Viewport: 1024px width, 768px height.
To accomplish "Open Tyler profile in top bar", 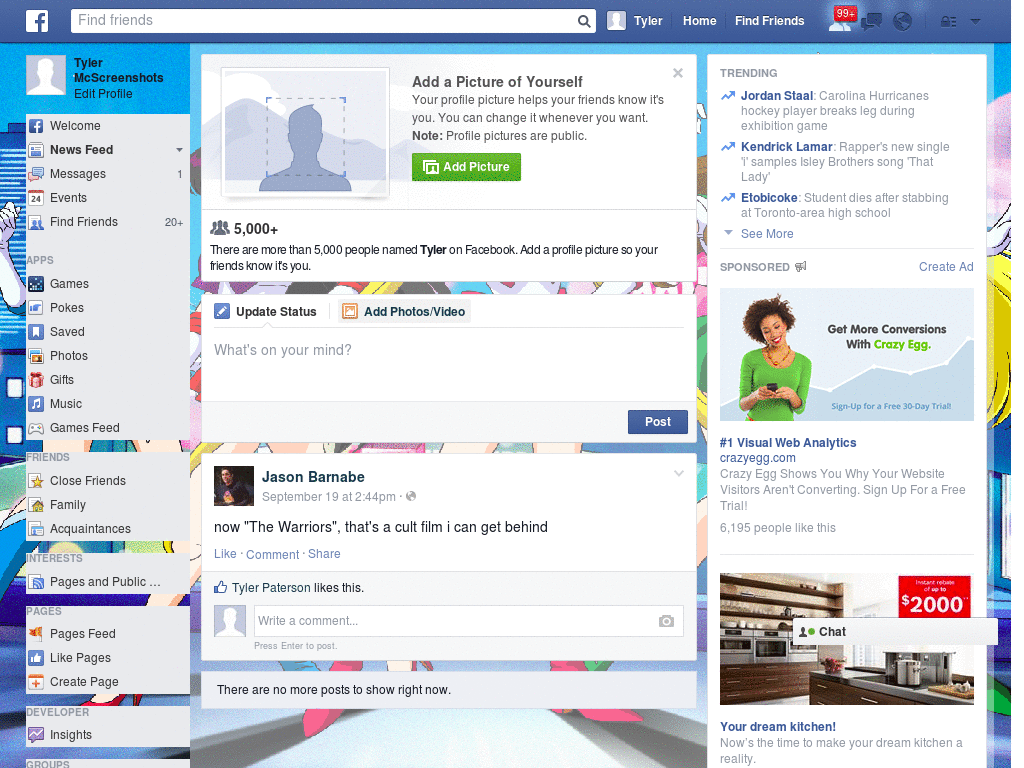I will pyautogui.click(x=635, y=21).
